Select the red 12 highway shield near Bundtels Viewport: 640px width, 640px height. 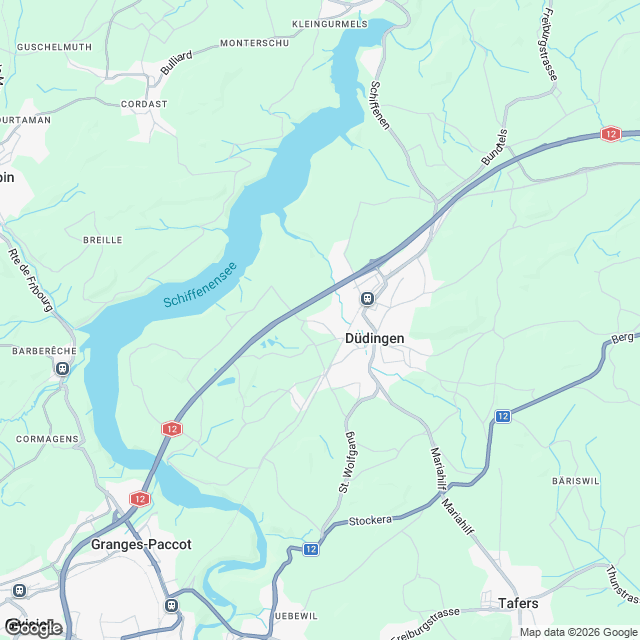coord(611,134)
